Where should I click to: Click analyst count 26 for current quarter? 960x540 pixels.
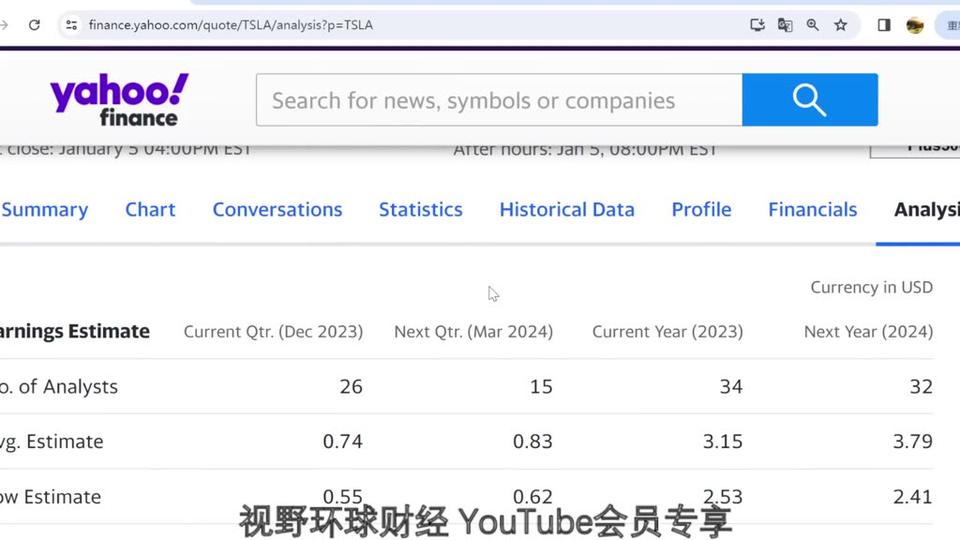[x=351, y=387]
